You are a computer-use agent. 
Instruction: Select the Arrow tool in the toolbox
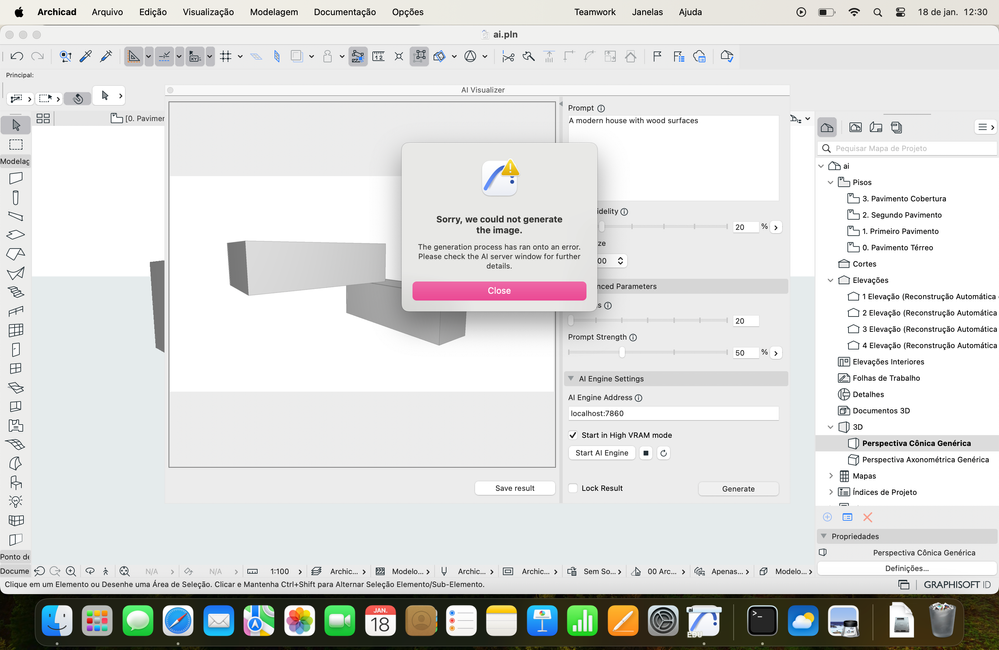pos(16,125)
